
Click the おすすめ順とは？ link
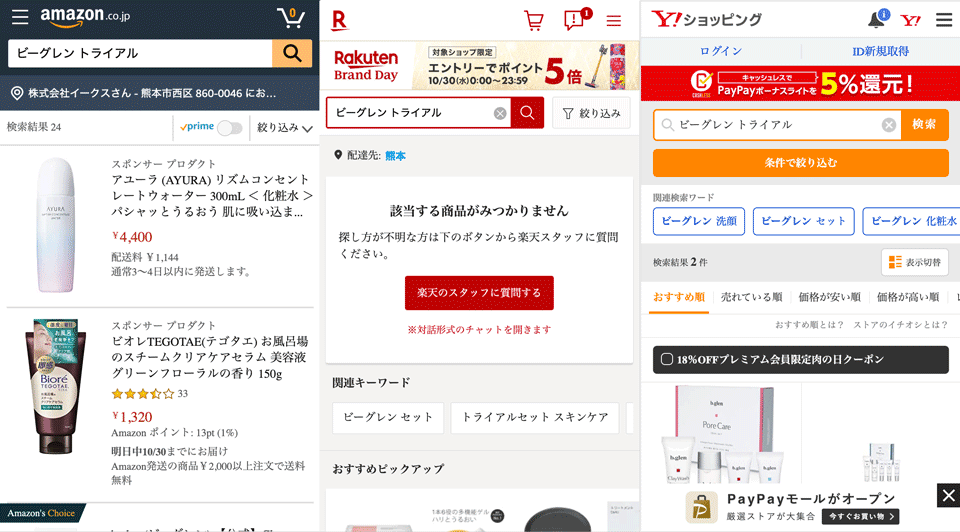pyautogui.click(x=809, y=324)
